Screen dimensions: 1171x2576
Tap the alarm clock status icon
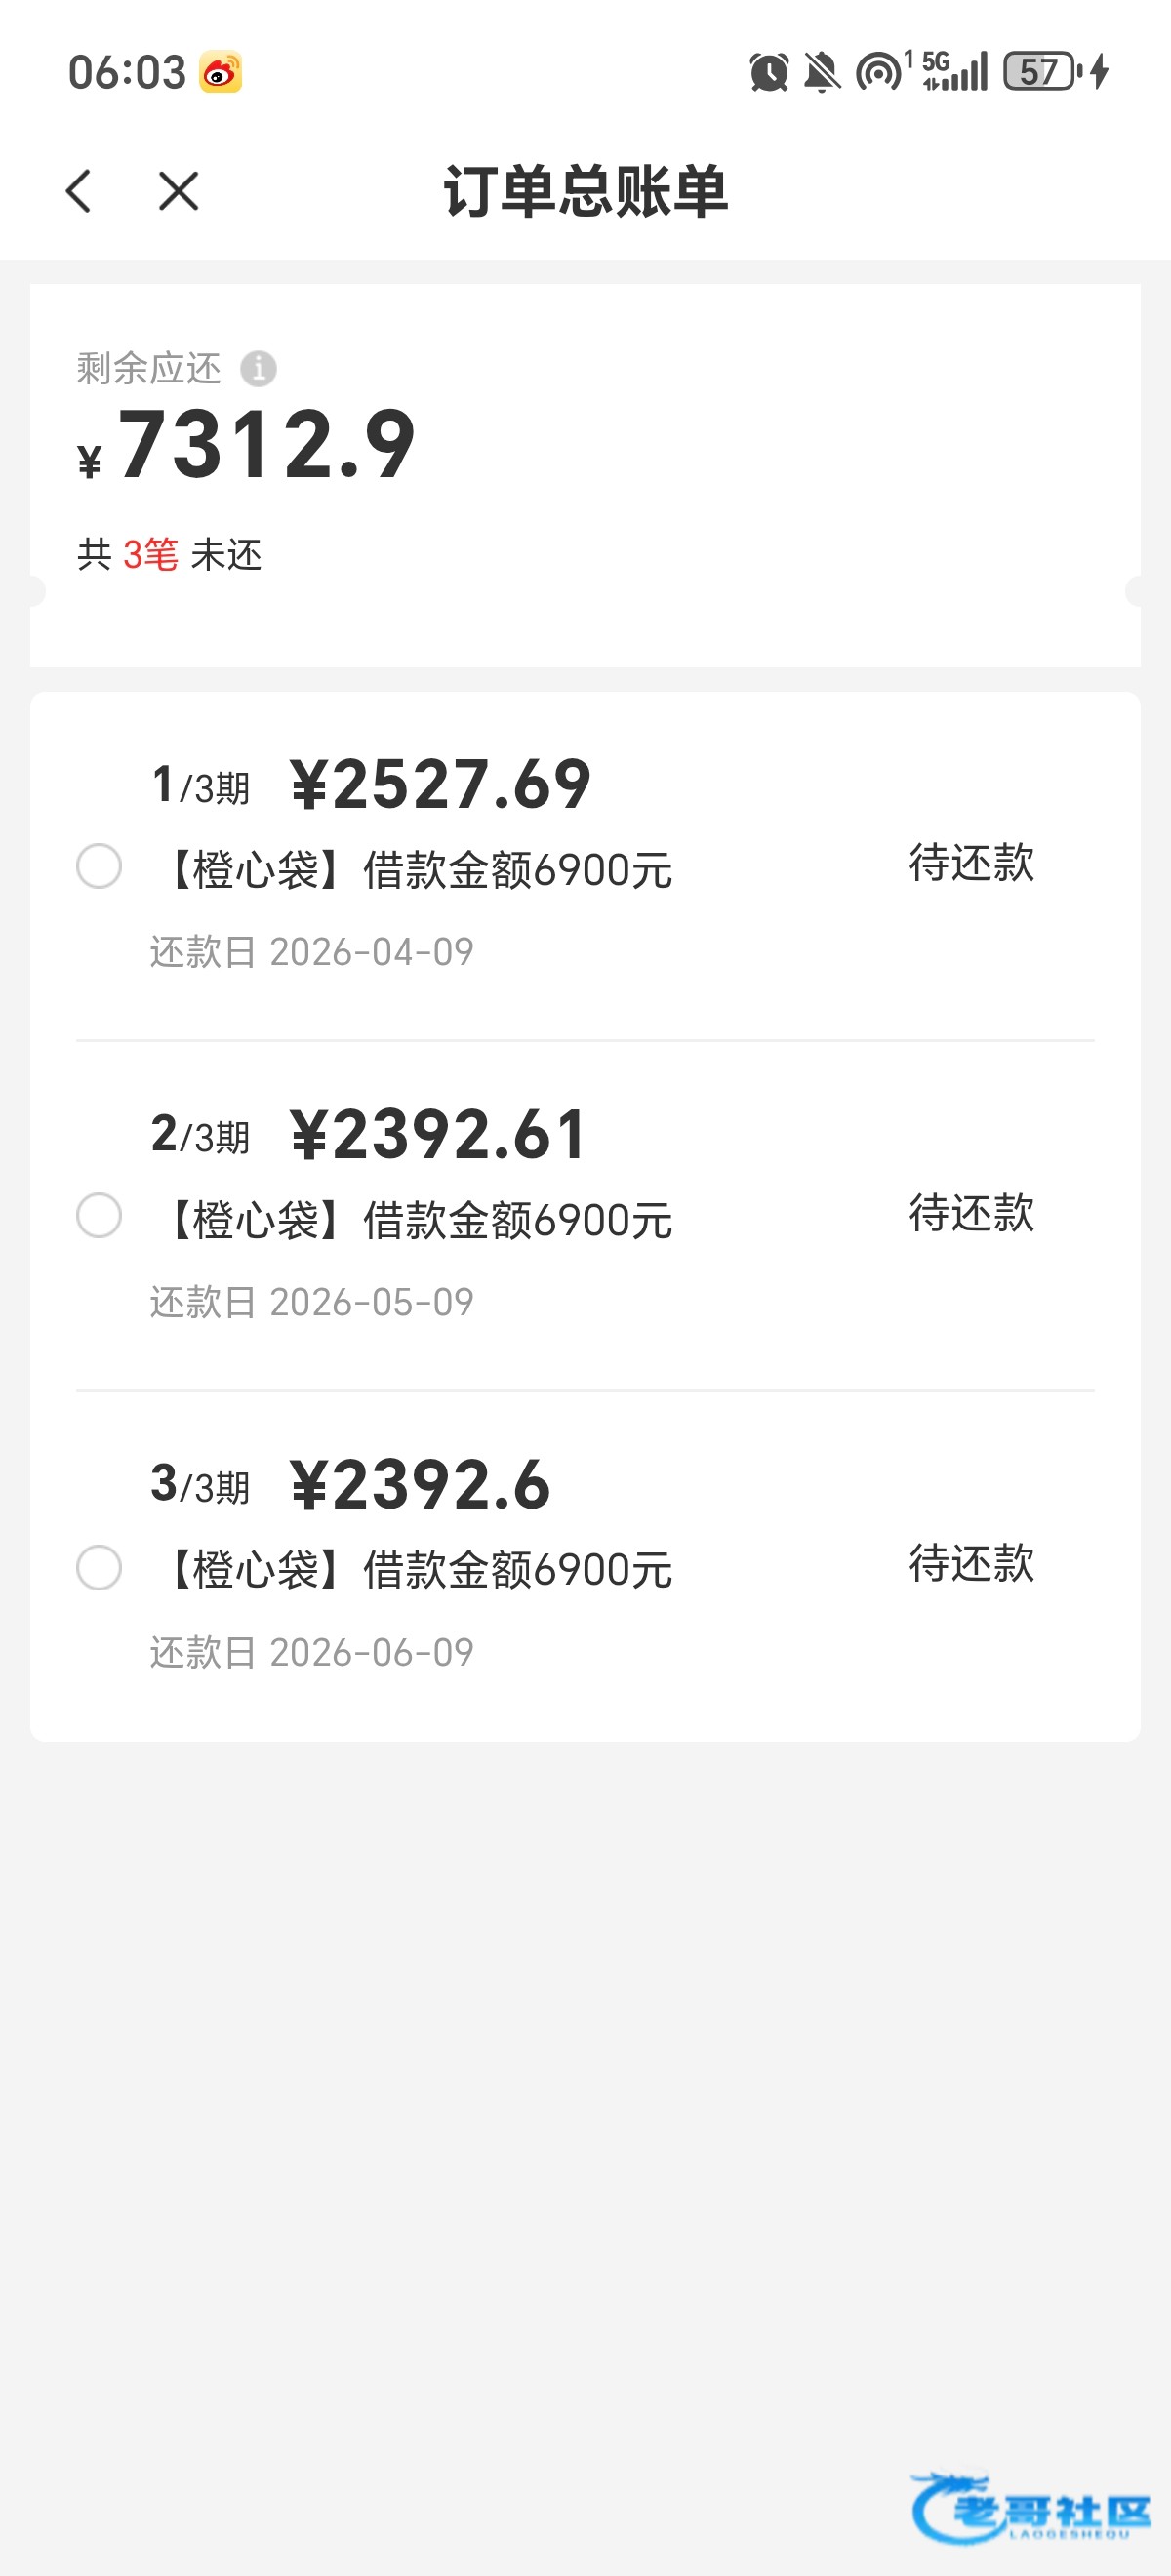coord(768,72)
